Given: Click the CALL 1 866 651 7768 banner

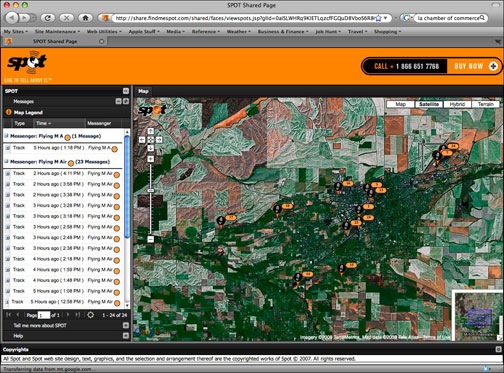Looking at the screenshot, I should pos(405,66).
